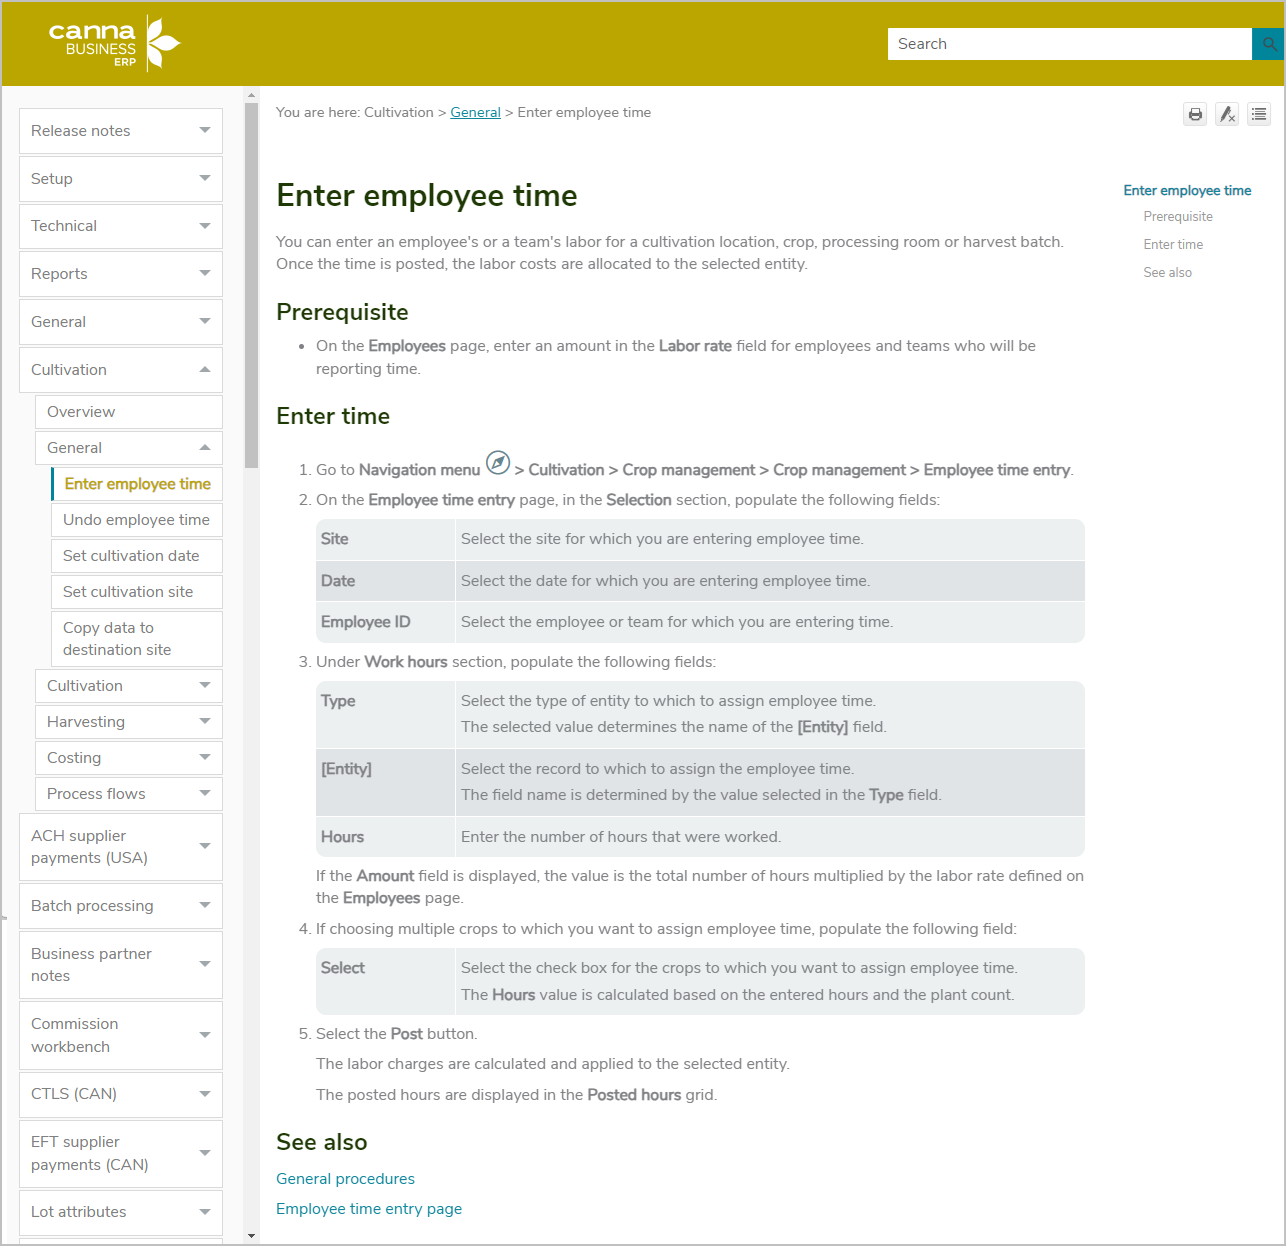Click the remove search highlights icon
1286x1246 pixels.
click(1227, 114)
